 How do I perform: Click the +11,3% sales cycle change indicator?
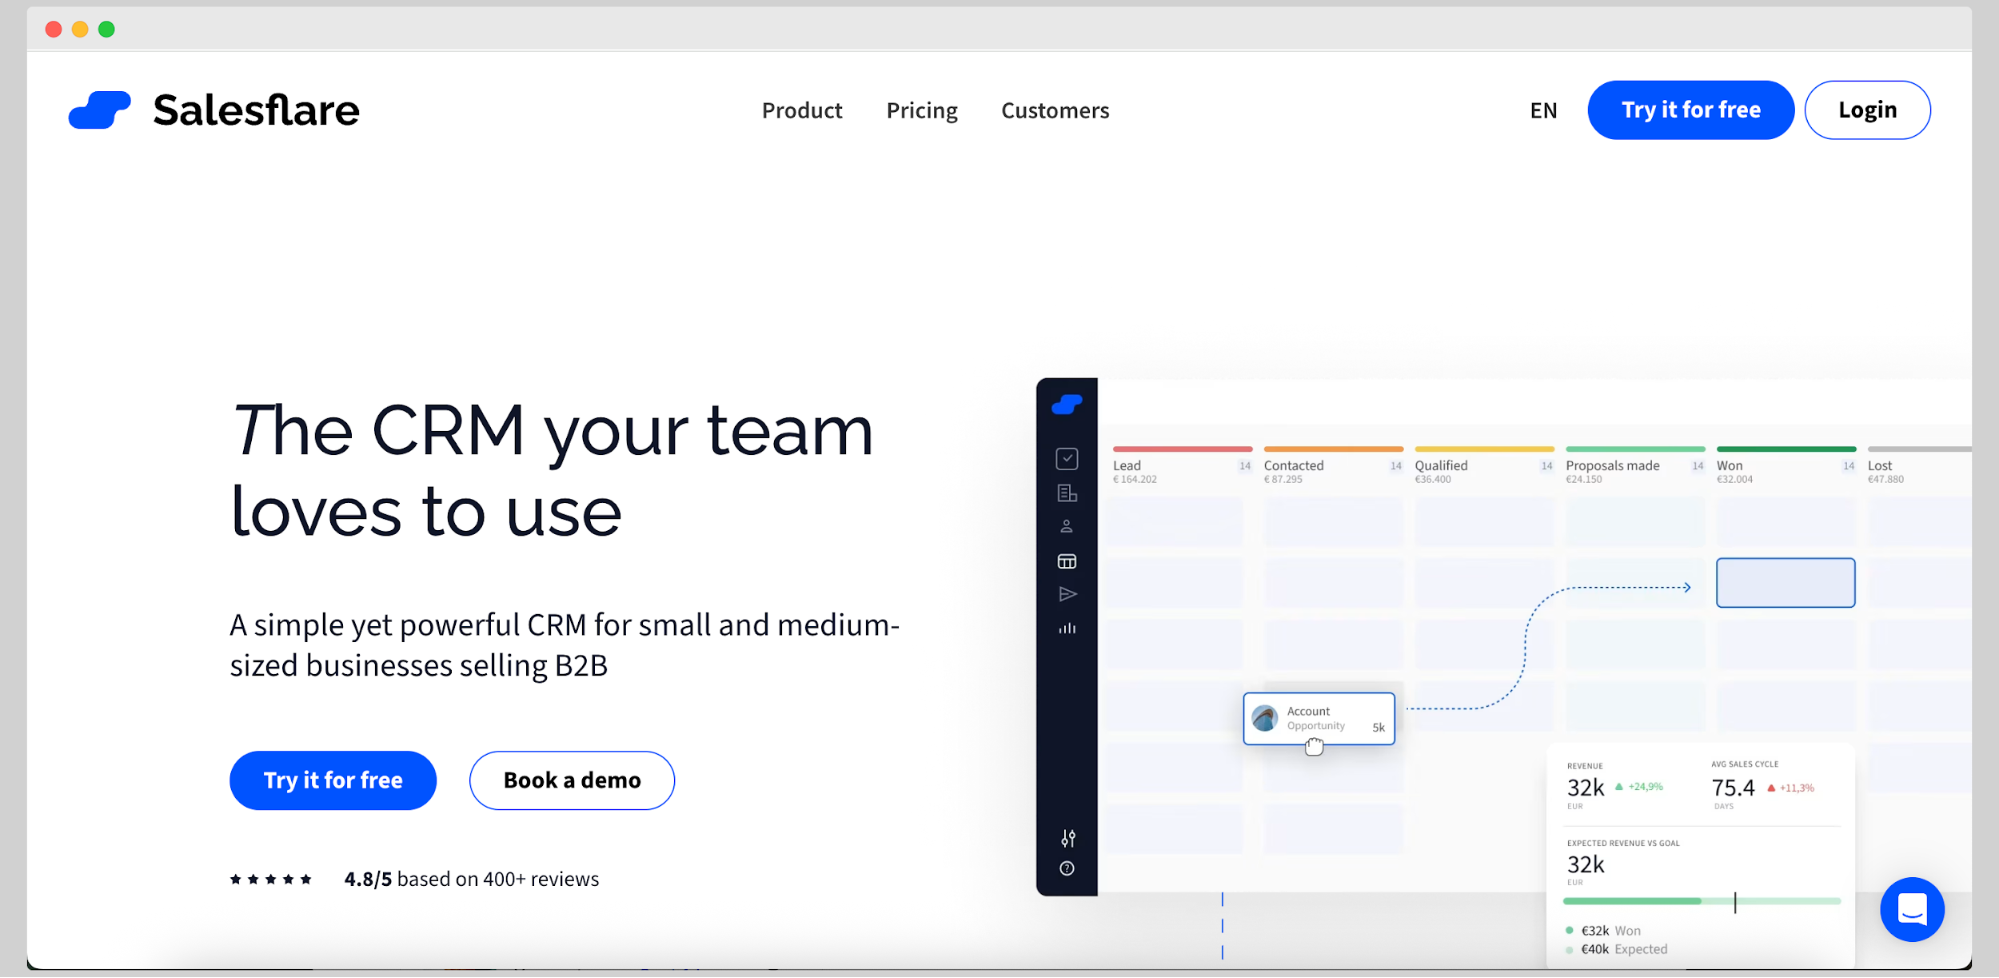[x=1790, y=788]
